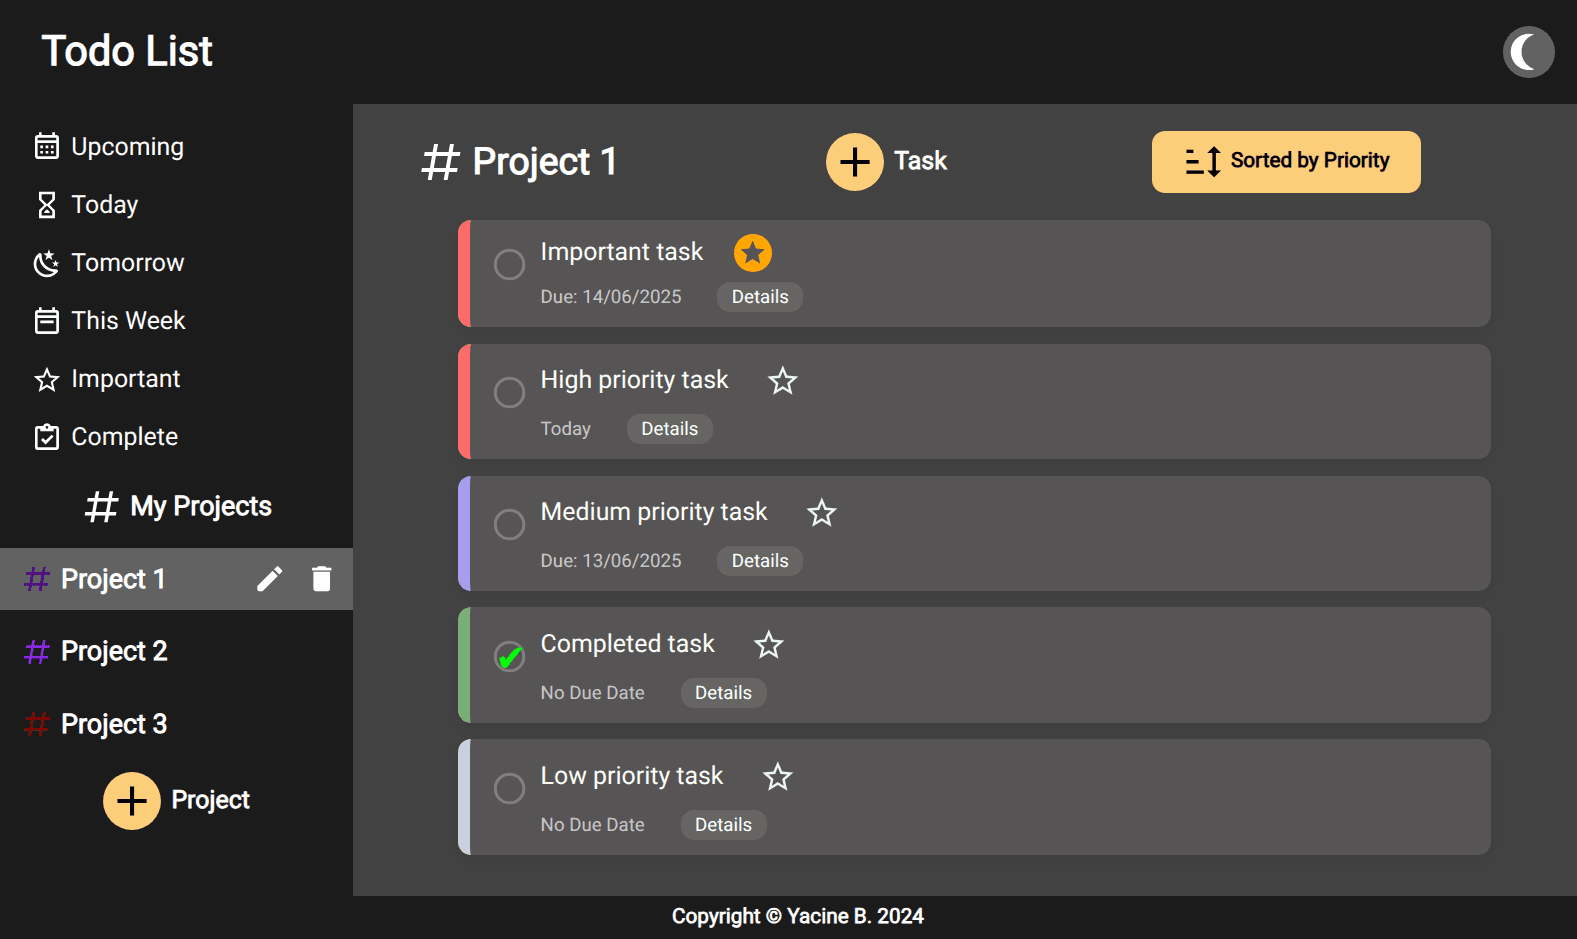Edit Project 1 with the pencil icon

270,579
